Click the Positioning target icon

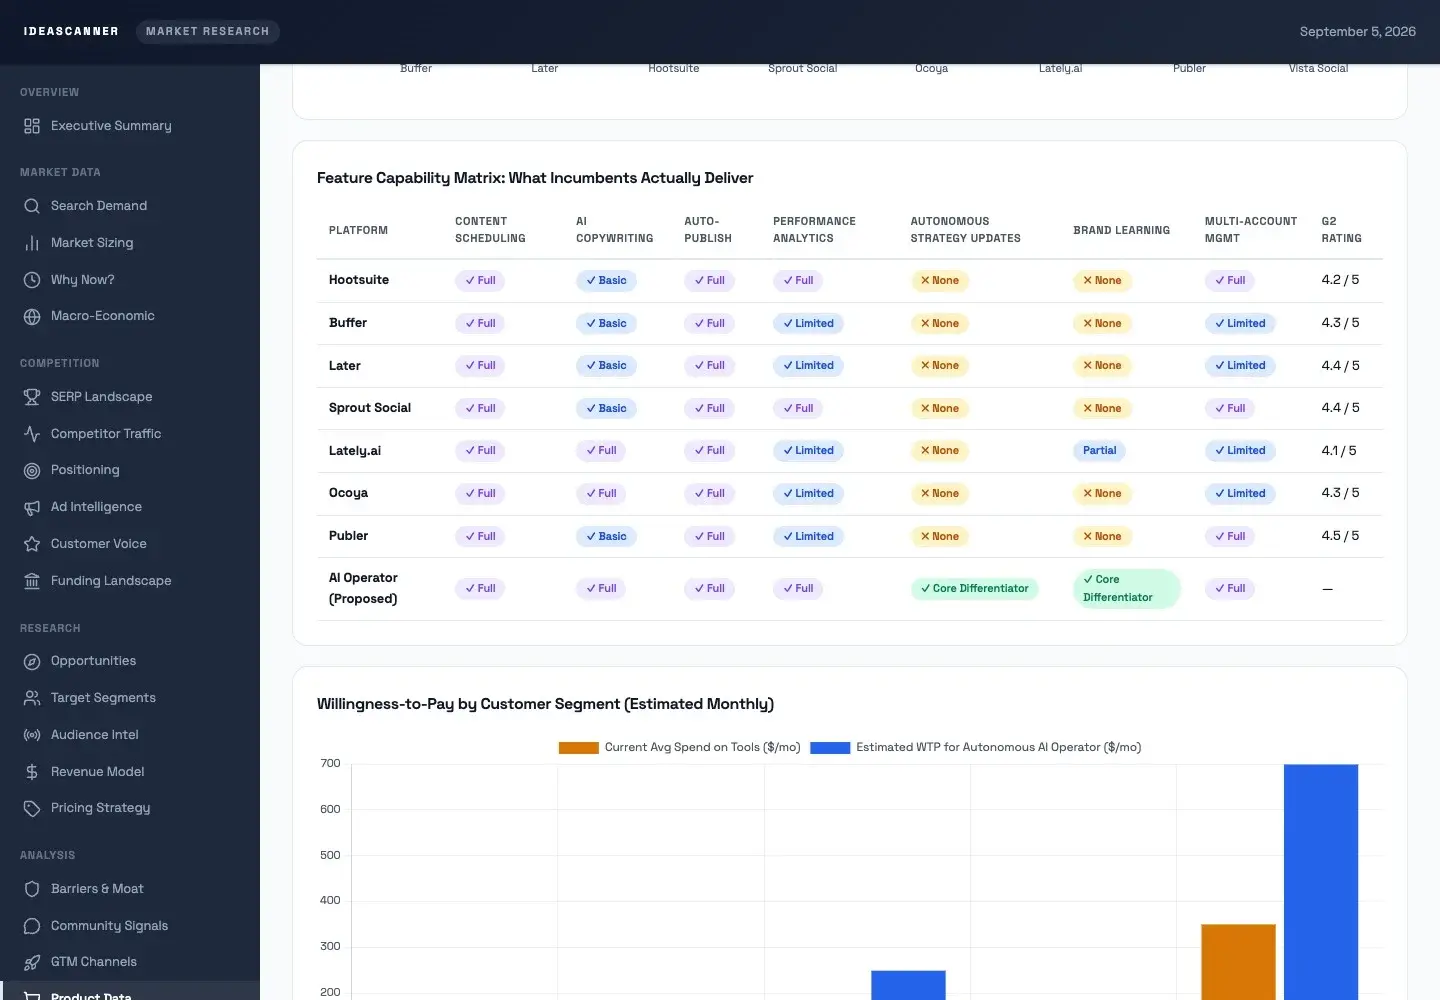pyautogui.click(x=32, y=470)
